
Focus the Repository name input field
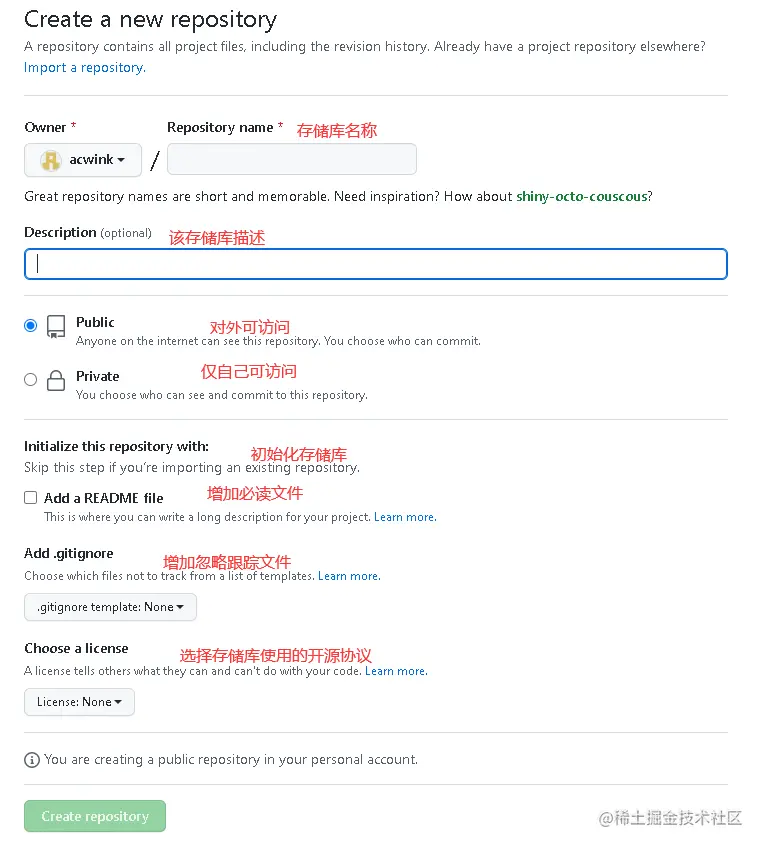pyautogui.click(x=291, y=160)
